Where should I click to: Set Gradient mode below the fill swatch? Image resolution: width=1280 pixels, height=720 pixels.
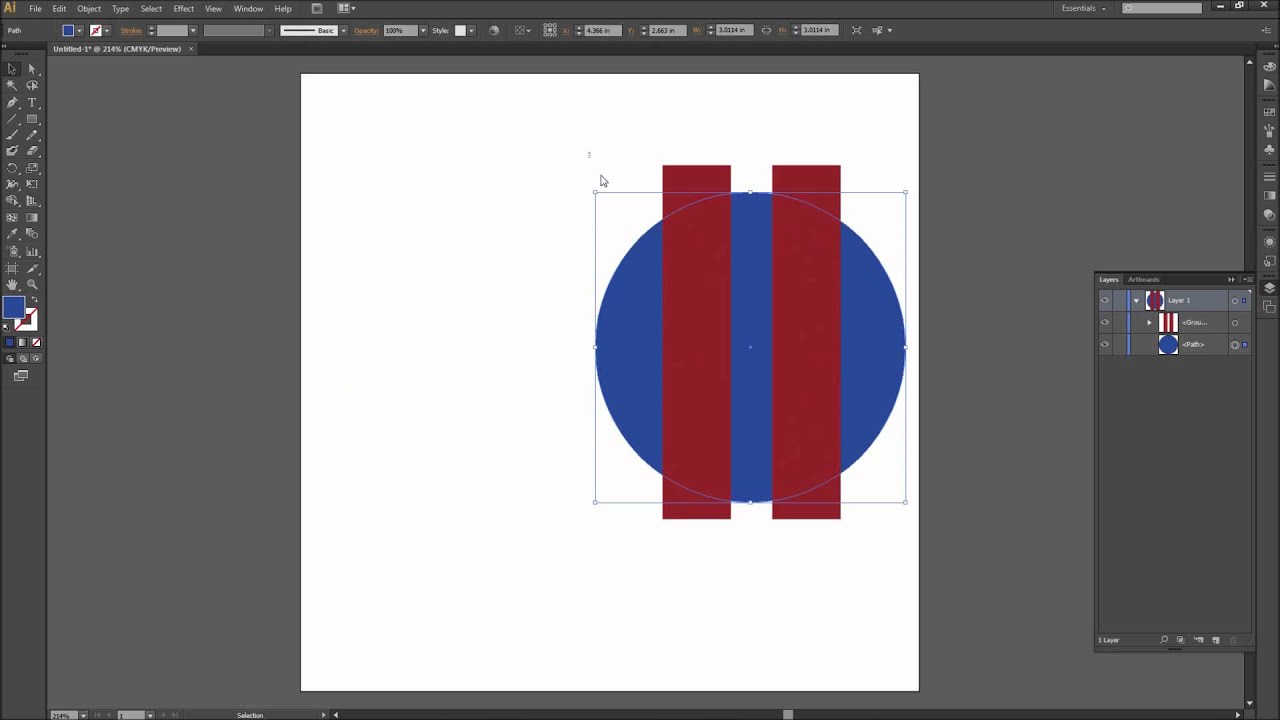23,342
